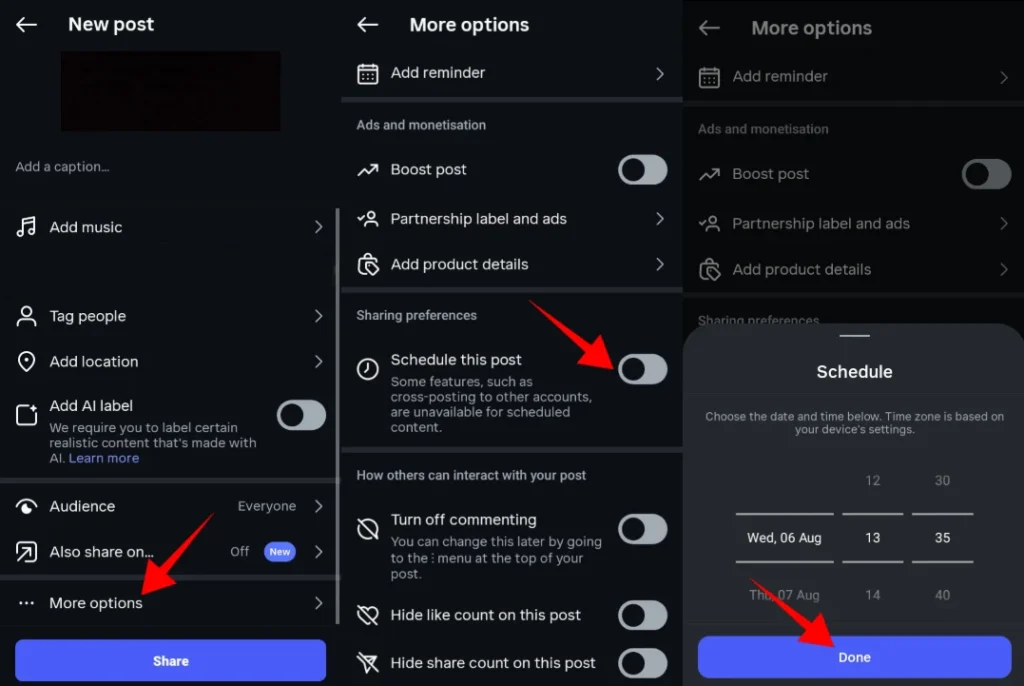Viewport: 1024px width, 686px height.
Task: Click the Tag people person icon
Action: tap(26, 316)
